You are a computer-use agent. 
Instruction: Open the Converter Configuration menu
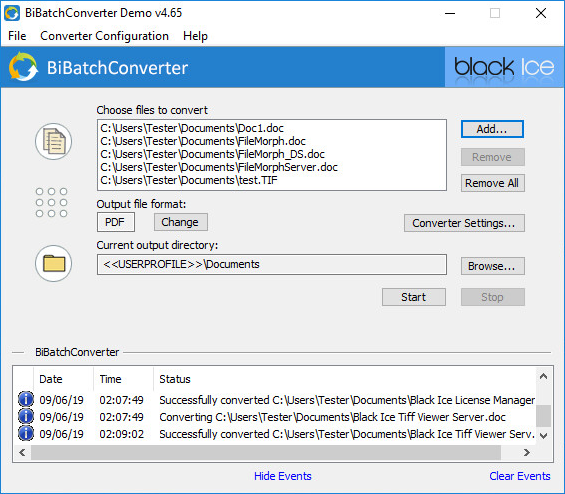click(x=104, y=36)
